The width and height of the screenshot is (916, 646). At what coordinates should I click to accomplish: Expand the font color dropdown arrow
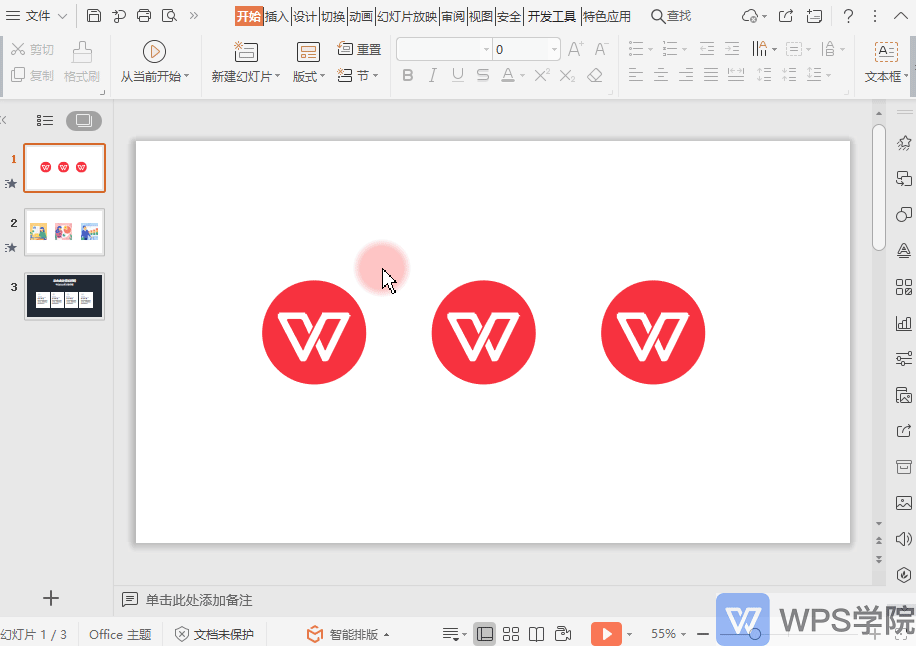coord(522,75)
